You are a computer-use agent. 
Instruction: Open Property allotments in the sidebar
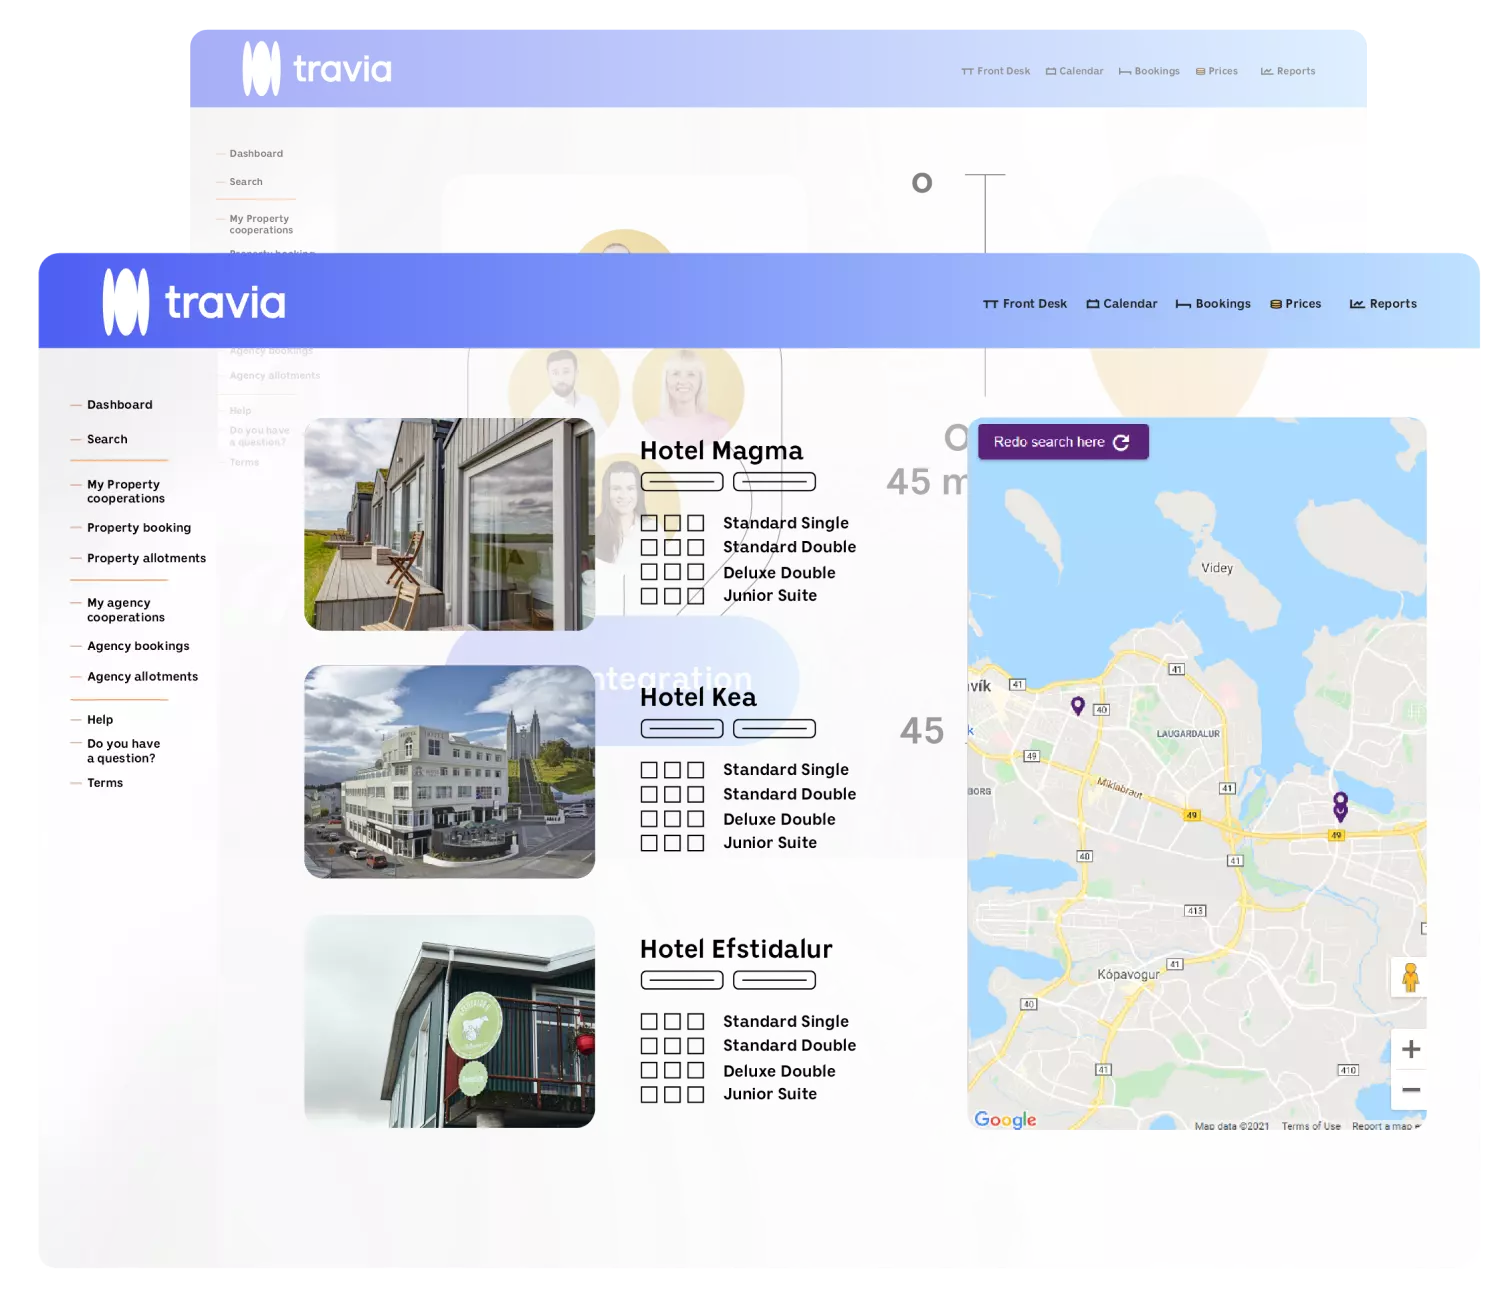point(147,558)
